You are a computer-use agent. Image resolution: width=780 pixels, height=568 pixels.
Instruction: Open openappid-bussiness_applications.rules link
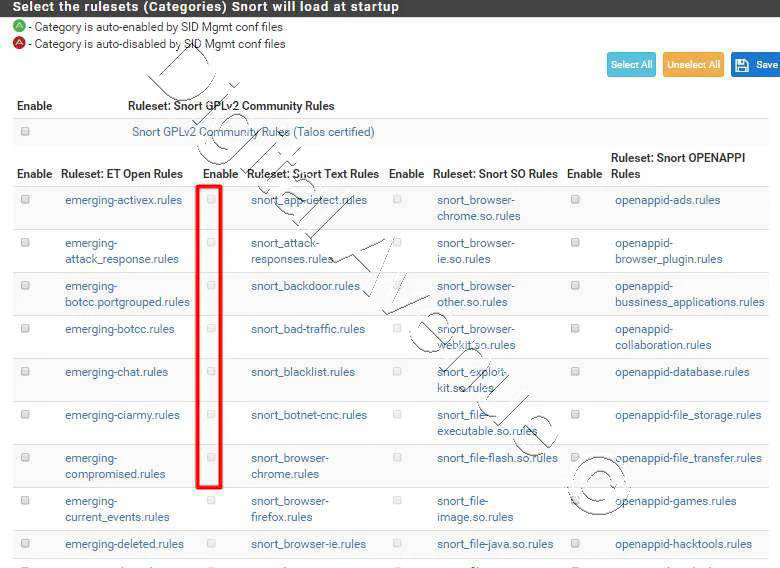[x=689, y=294]
